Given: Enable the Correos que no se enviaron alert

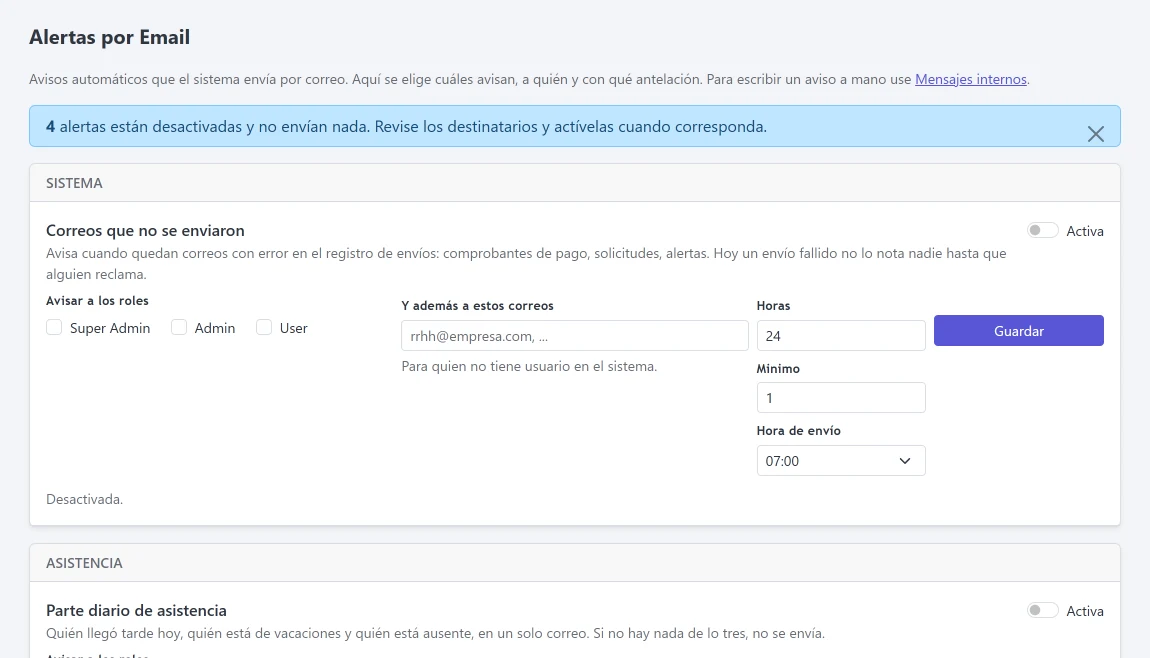Looking at the screenshot, I should click(1042, 230).
